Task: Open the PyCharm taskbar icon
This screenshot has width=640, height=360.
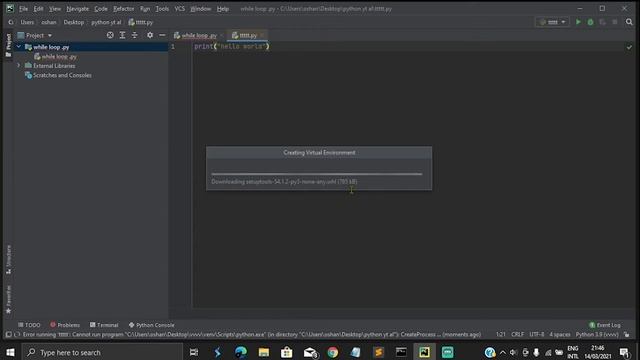Action: pyautogui.click(x=424, y=352)
